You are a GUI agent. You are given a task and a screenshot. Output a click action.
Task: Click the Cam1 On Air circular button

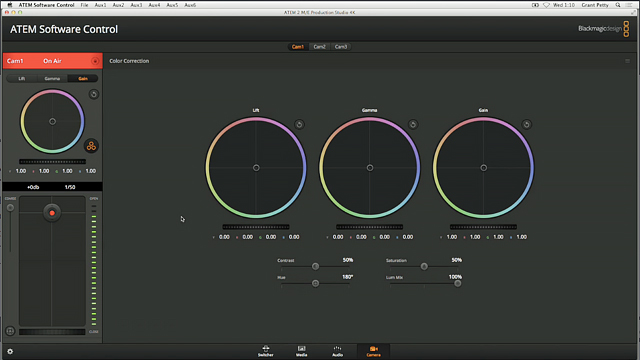coord(95,61)
